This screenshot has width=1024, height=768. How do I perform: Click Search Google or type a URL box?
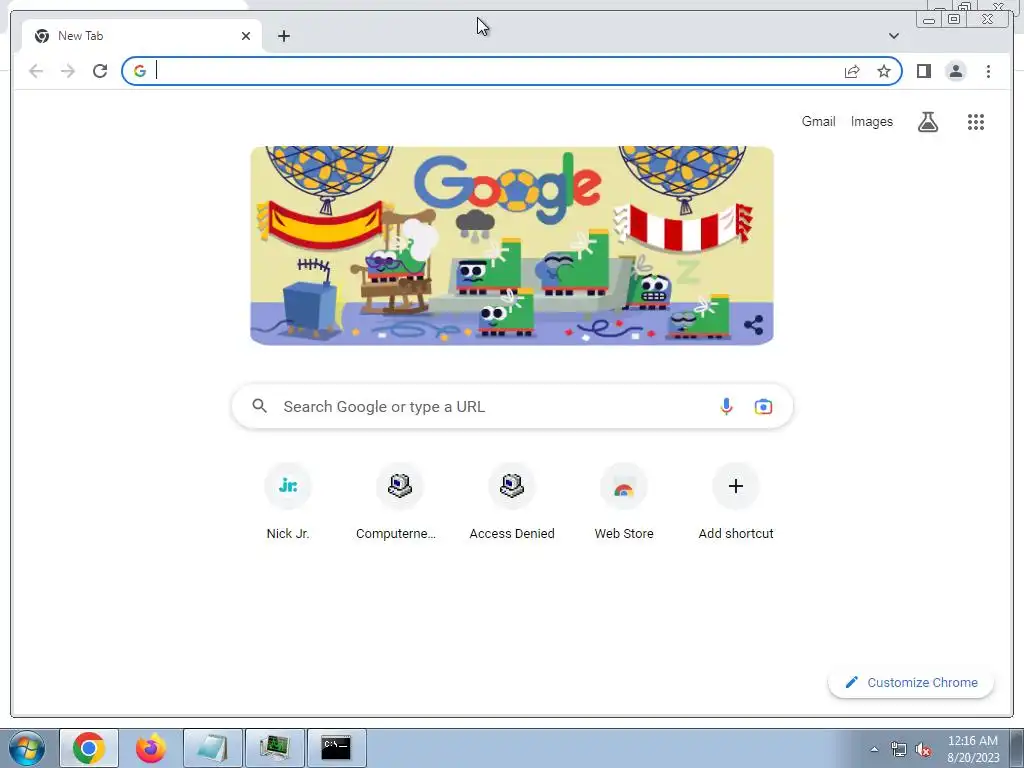pyautogui.click(x=512, y=406)
